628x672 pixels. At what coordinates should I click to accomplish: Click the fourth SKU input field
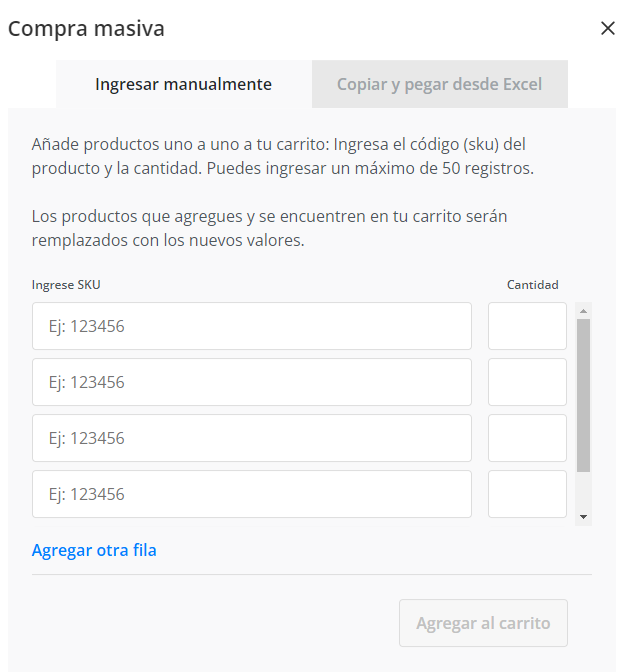(252, 494)
